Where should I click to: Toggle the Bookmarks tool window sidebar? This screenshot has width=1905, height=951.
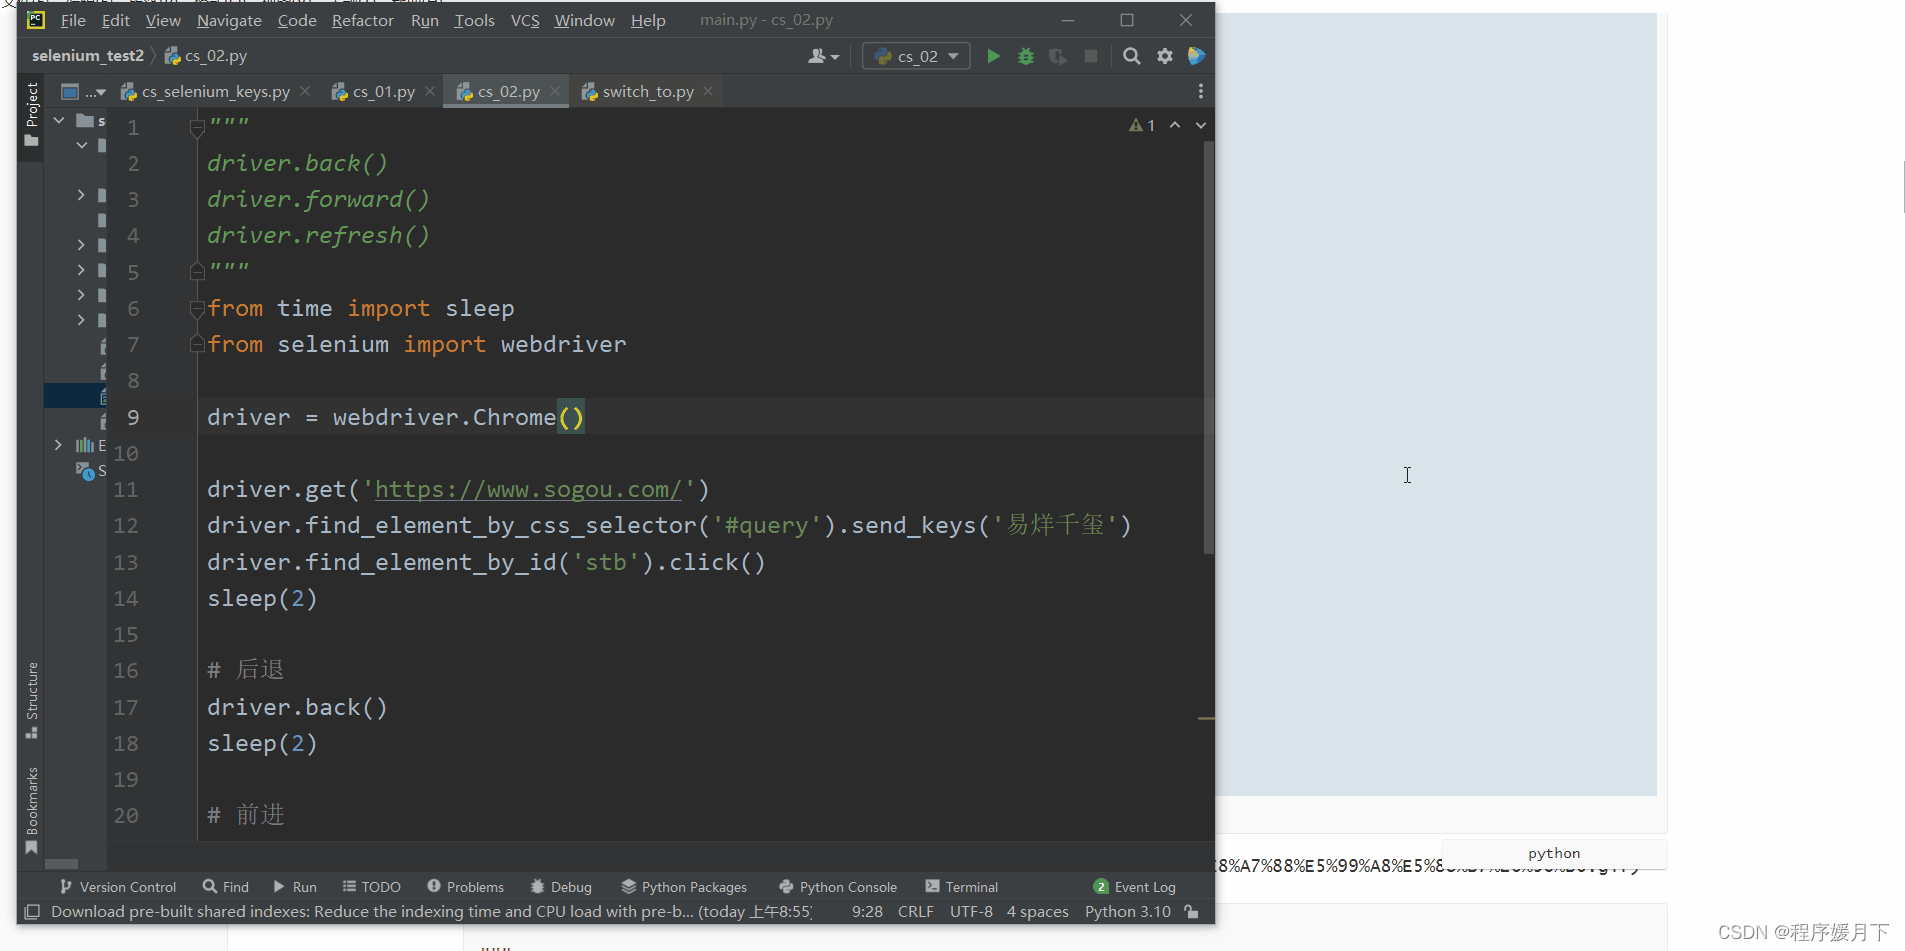click(x=31, y=809)
